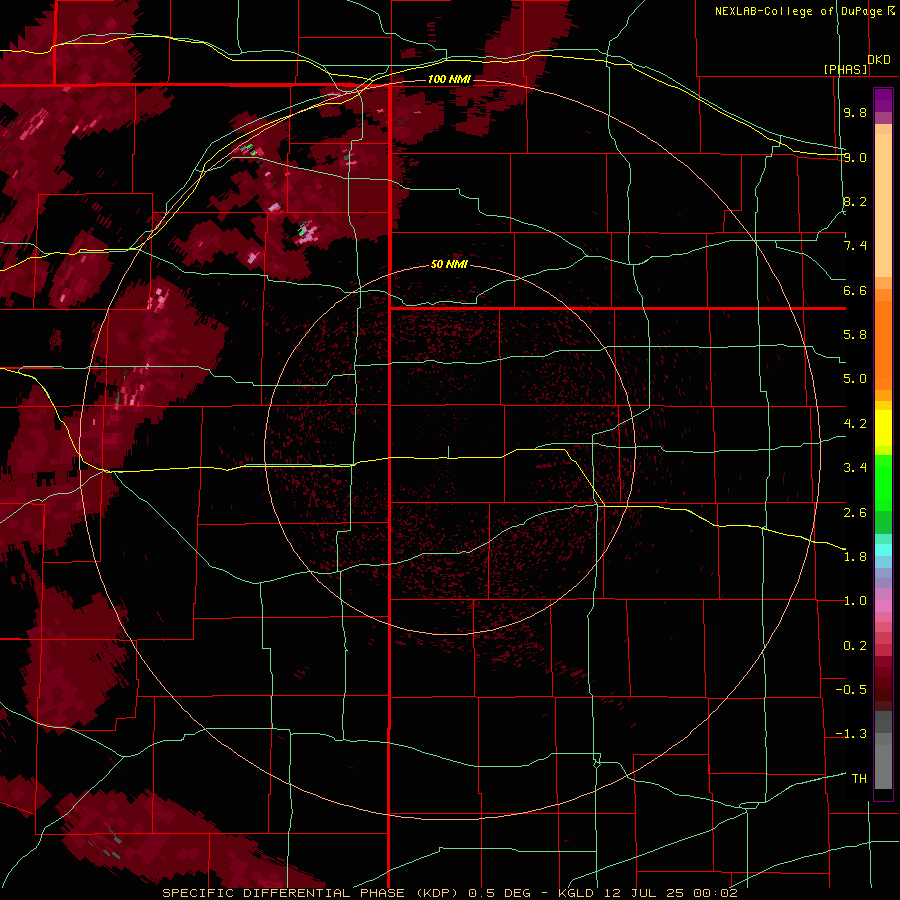Image resolution: width=900 pixels, height=900 pixels.
Task: Select the 7.4 legend value
Action: pyautogui.click(x=855, y=246)
